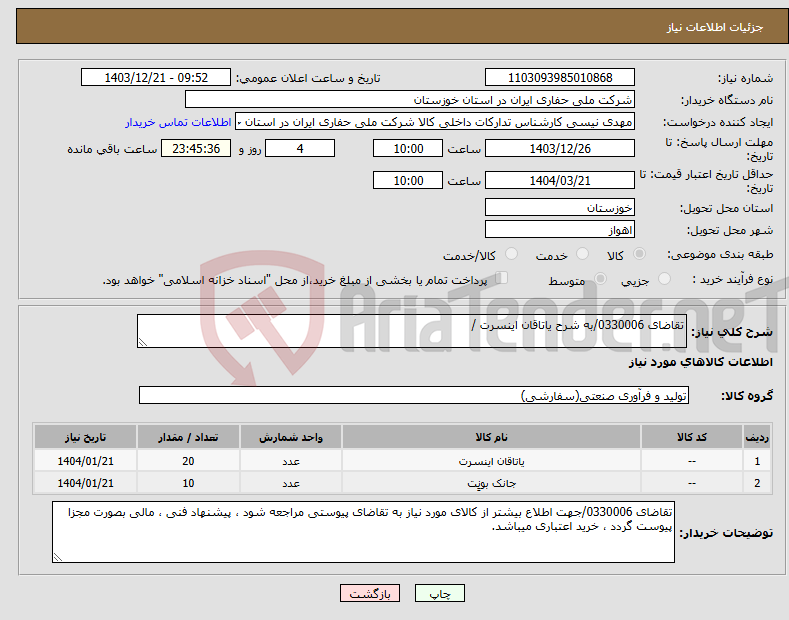Click the delivery province field خوزستان

(560, 207)
